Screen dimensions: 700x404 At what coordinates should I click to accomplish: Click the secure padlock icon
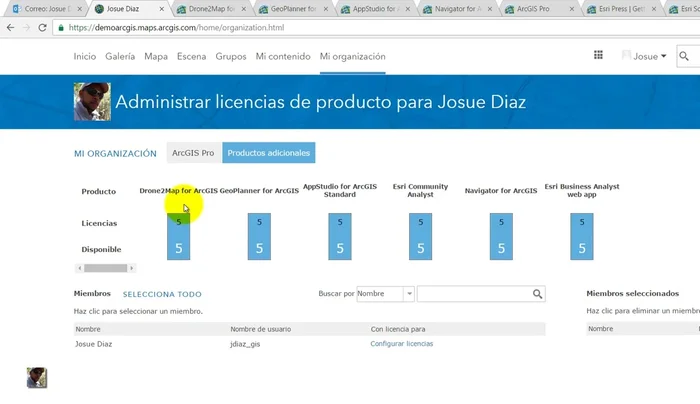[61, 28]
